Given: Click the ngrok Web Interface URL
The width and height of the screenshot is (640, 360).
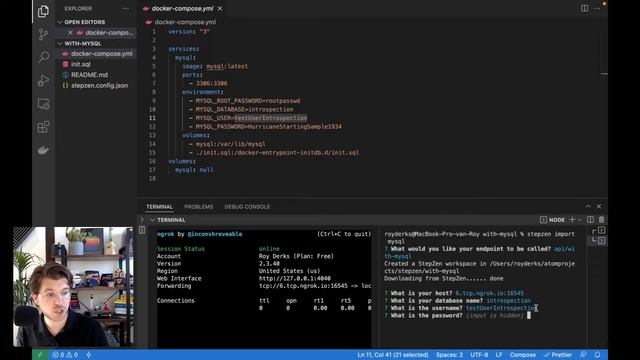Looking at the screenshot, I should [x=295, y=278].
